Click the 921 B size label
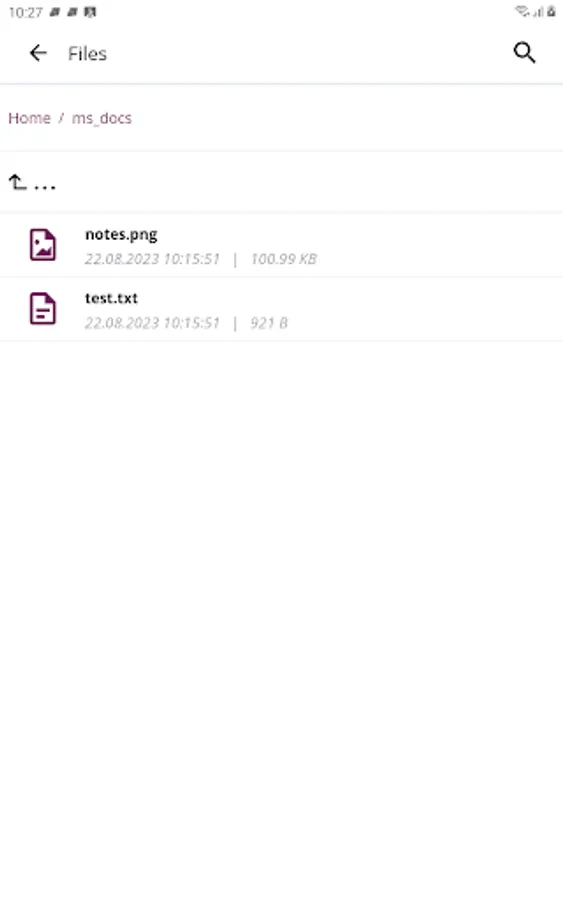 click(x=269, y=323)
